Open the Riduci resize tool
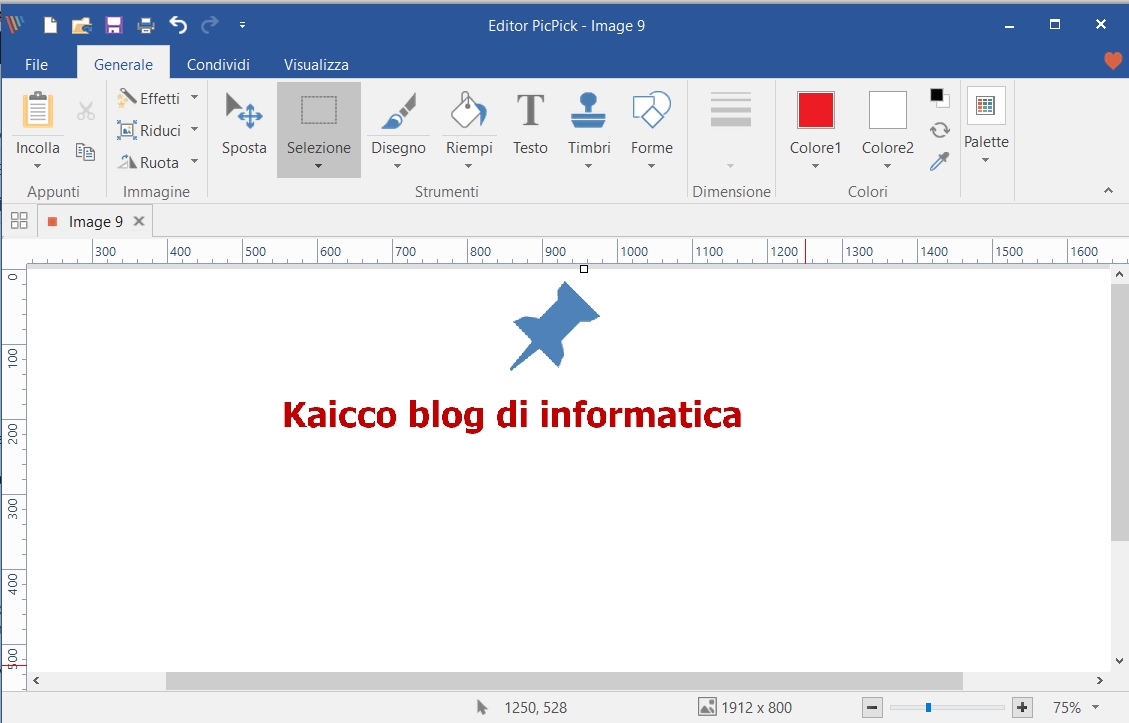The image size is (1129, 723). point(149,130)
